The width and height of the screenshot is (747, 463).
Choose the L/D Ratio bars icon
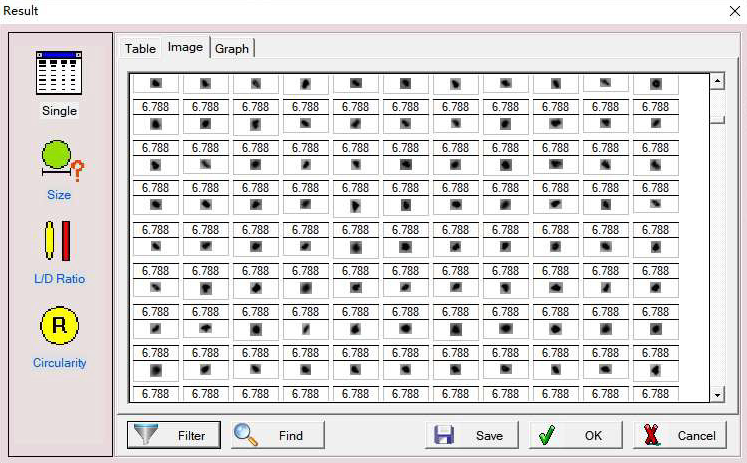(x=58, y=241)
